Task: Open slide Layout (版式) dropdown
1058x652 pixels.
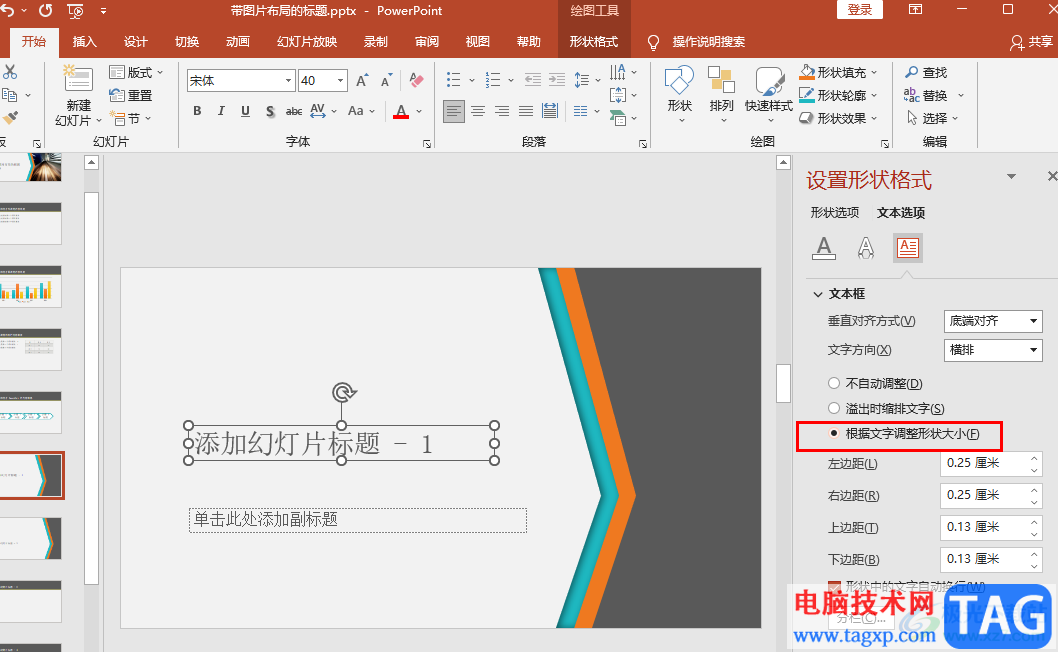Action: [x=136, y=72]
